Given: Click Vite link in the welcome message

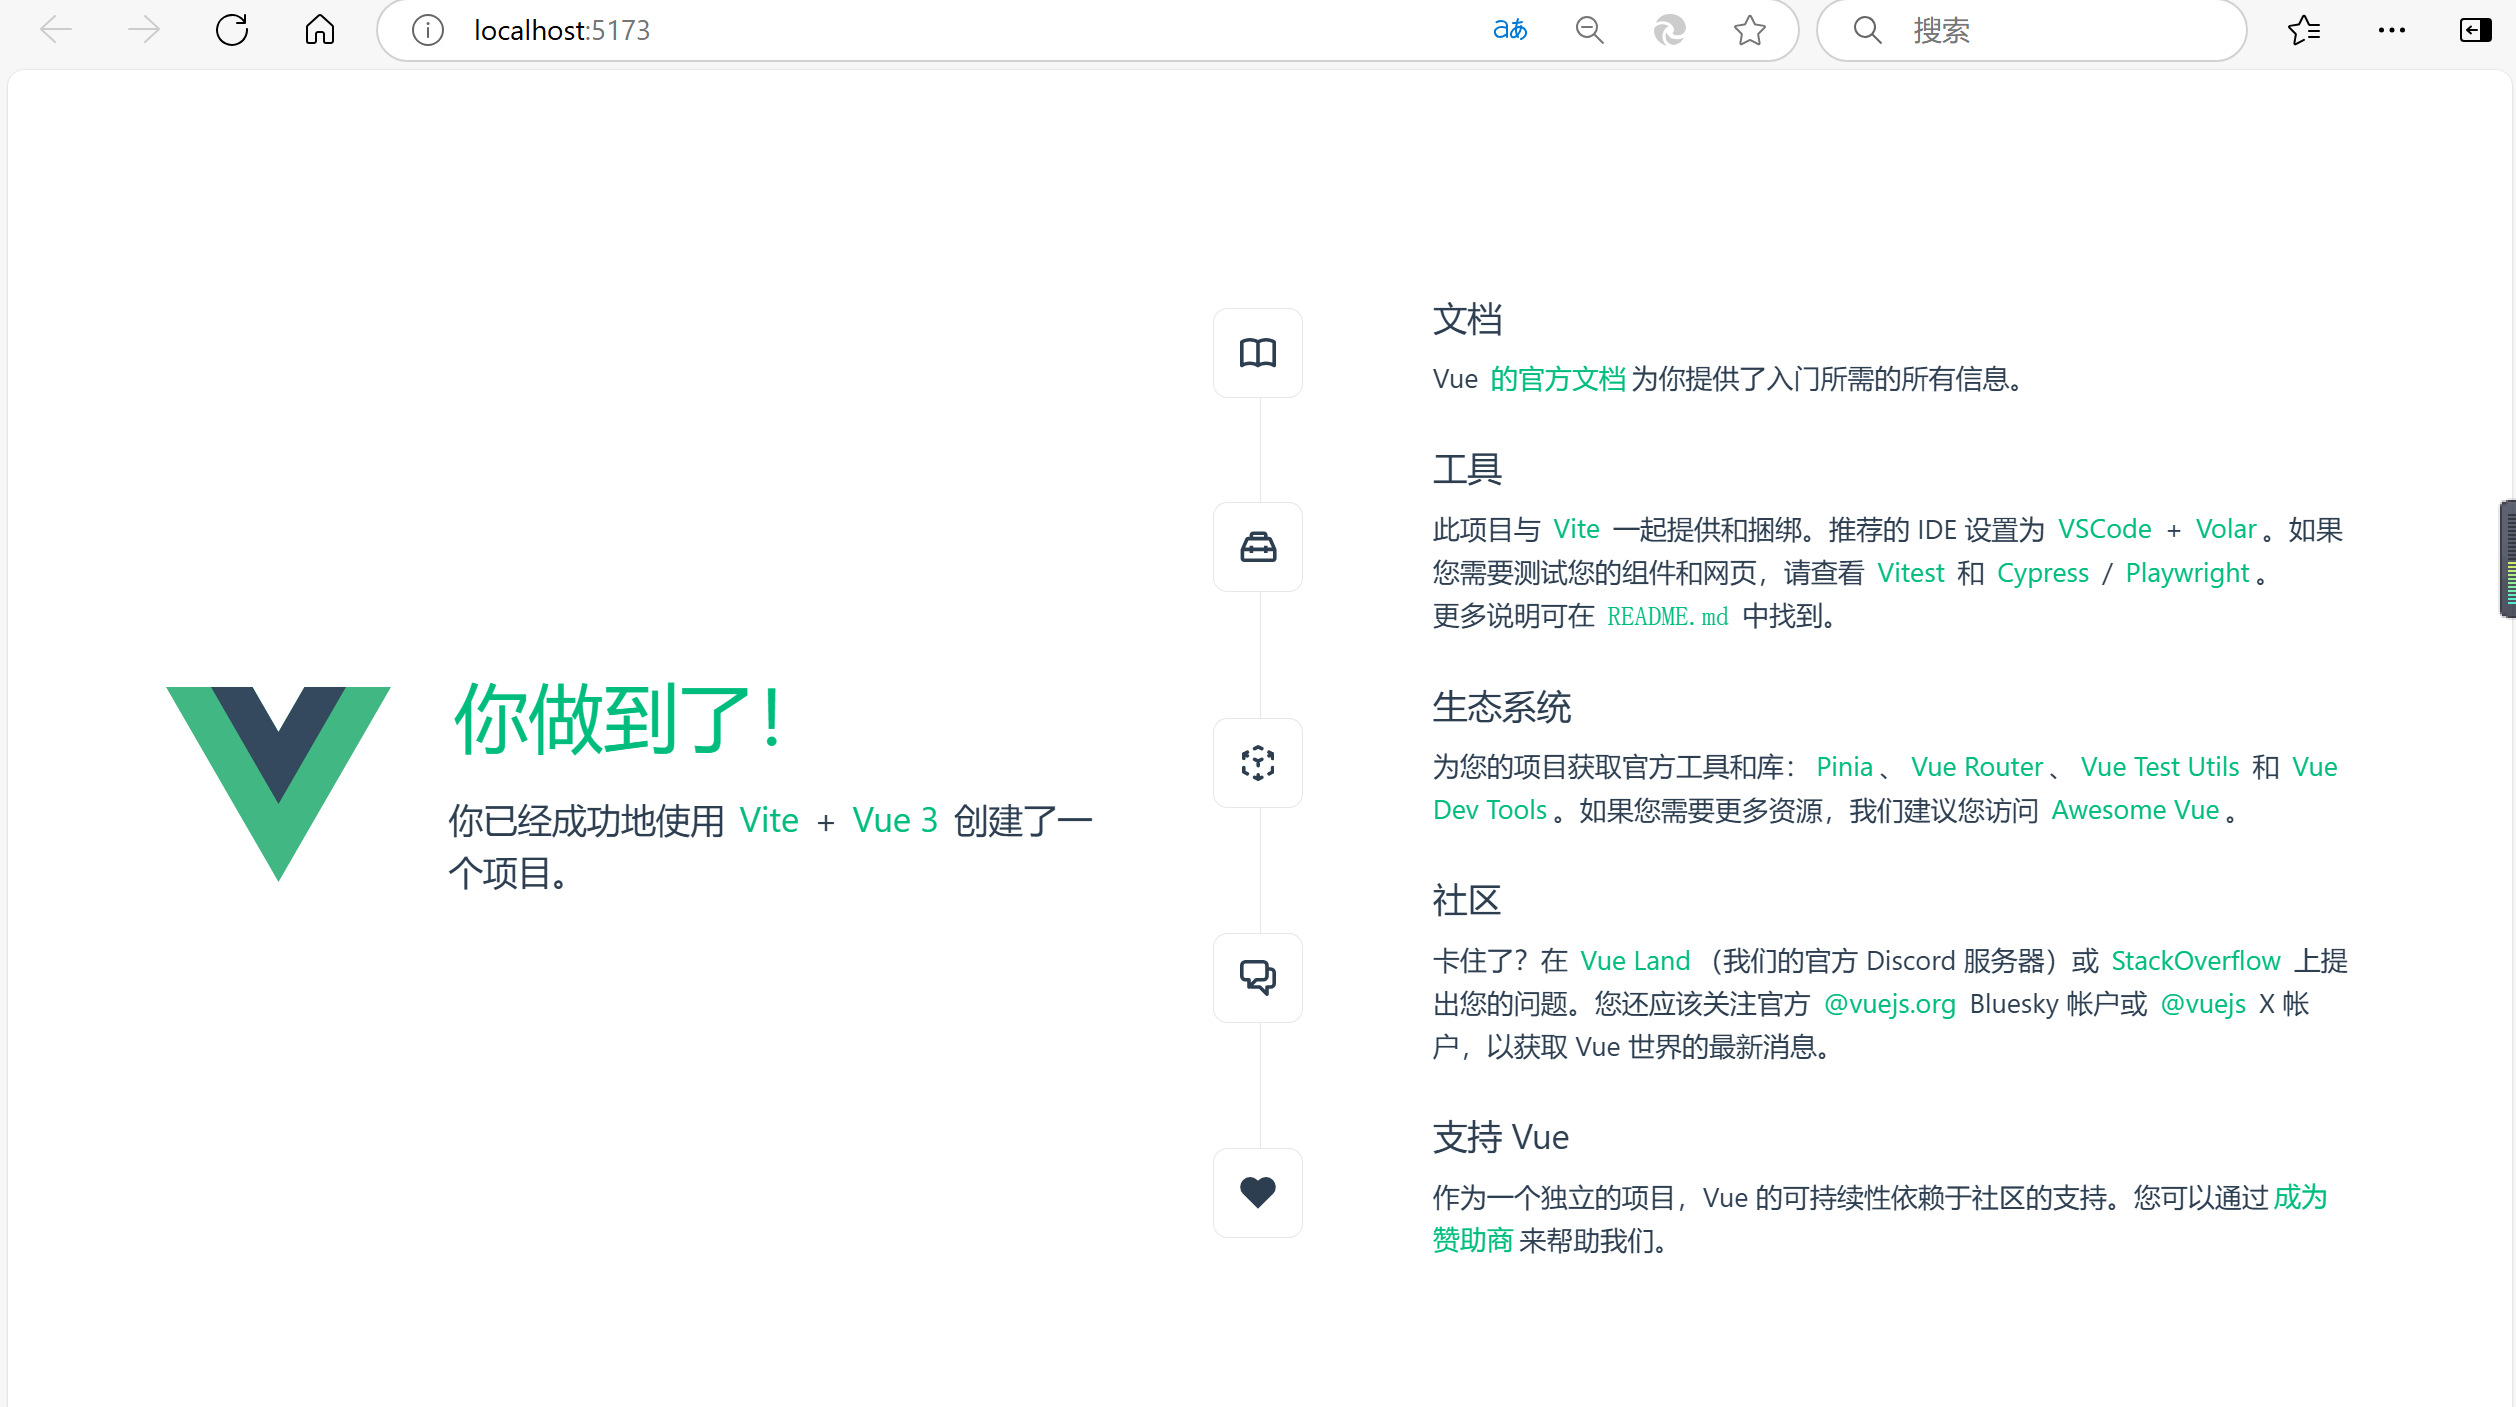Looking at the screenshot, I should tap(769, 820).
